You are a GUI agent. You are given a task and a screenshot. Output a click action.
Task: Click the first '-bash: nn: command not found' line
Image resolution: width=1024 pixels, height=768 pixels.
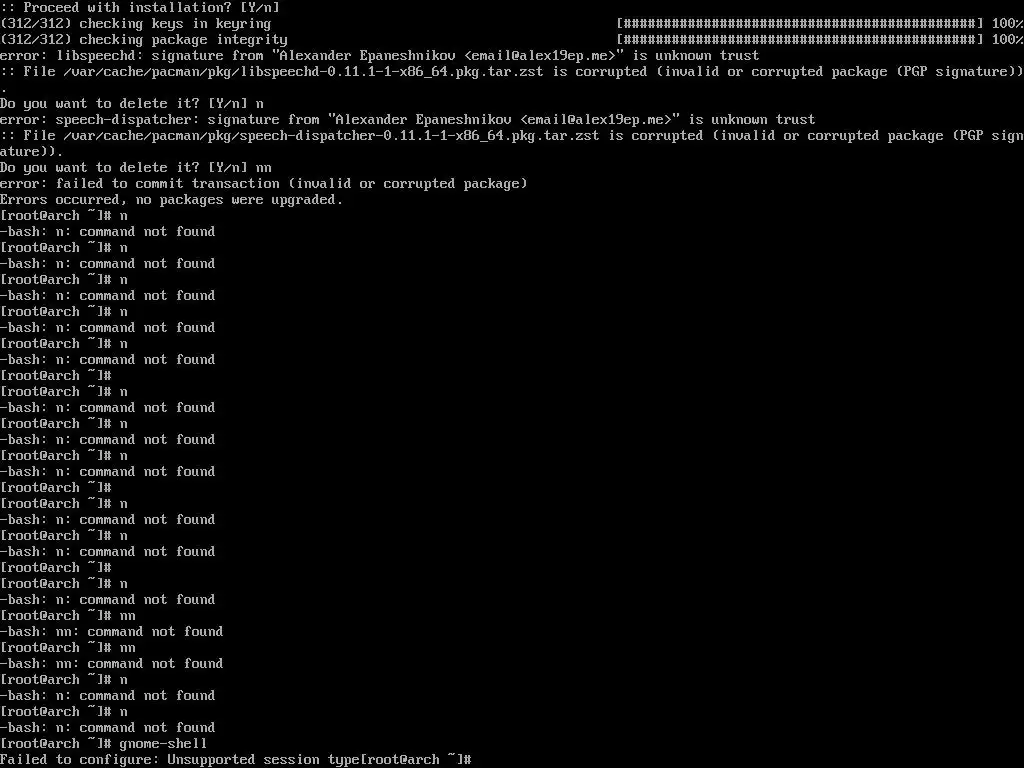[x=112, y=632]
